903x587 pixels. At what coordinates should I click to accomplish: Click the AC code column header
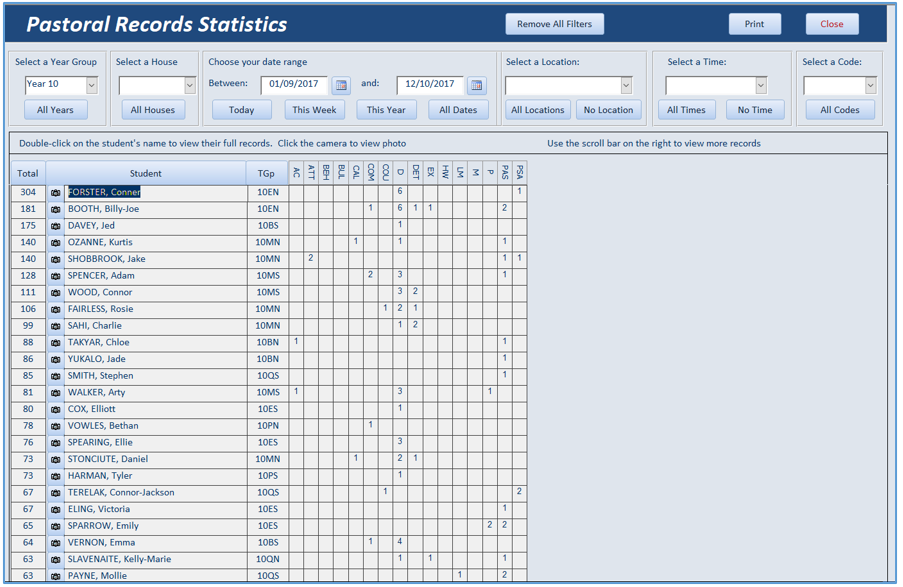click(297, 172)
